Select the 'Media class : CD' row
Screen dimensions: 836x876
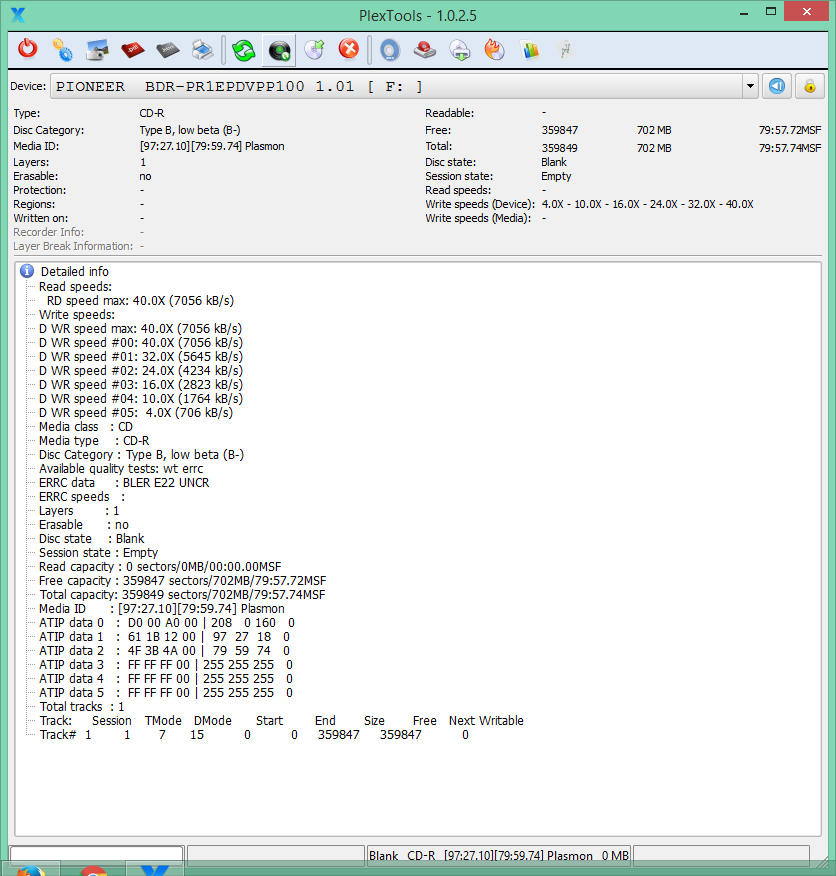[x=86, y=427]
